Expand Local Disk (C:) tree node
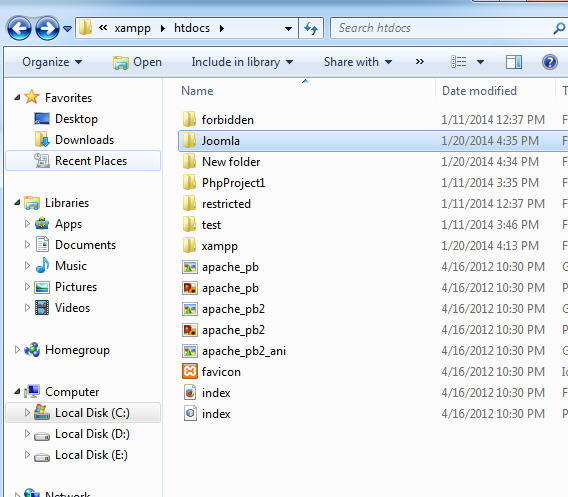Viewport: 568px width, 497px height. click(27, 413)
